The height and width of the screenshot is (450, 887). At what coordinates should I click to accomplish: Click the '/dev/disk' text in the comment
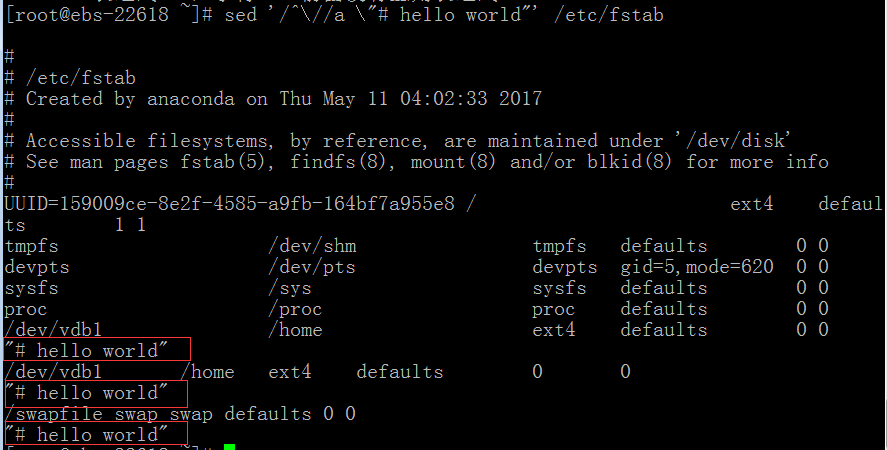click(x=733, y=140)
